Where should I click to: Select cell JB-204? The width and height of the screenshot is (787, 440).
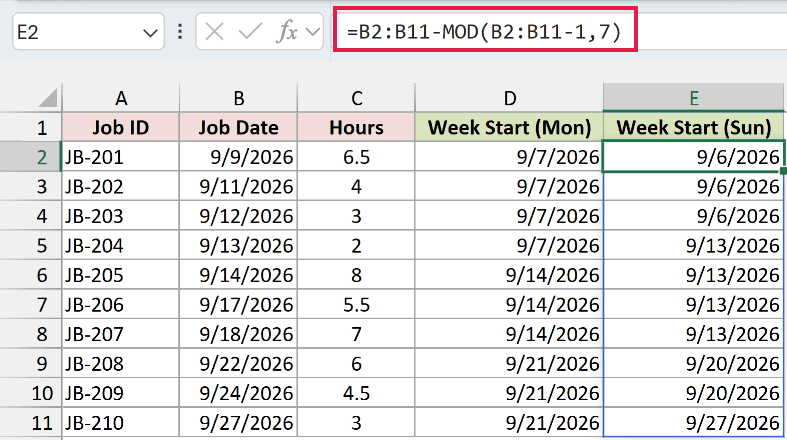coord(120,245)
